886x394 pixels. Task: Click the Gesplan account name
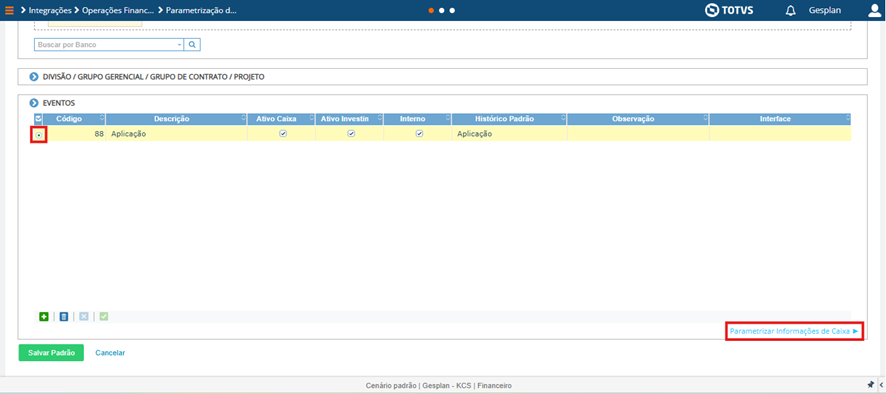(x=824, y=10)
